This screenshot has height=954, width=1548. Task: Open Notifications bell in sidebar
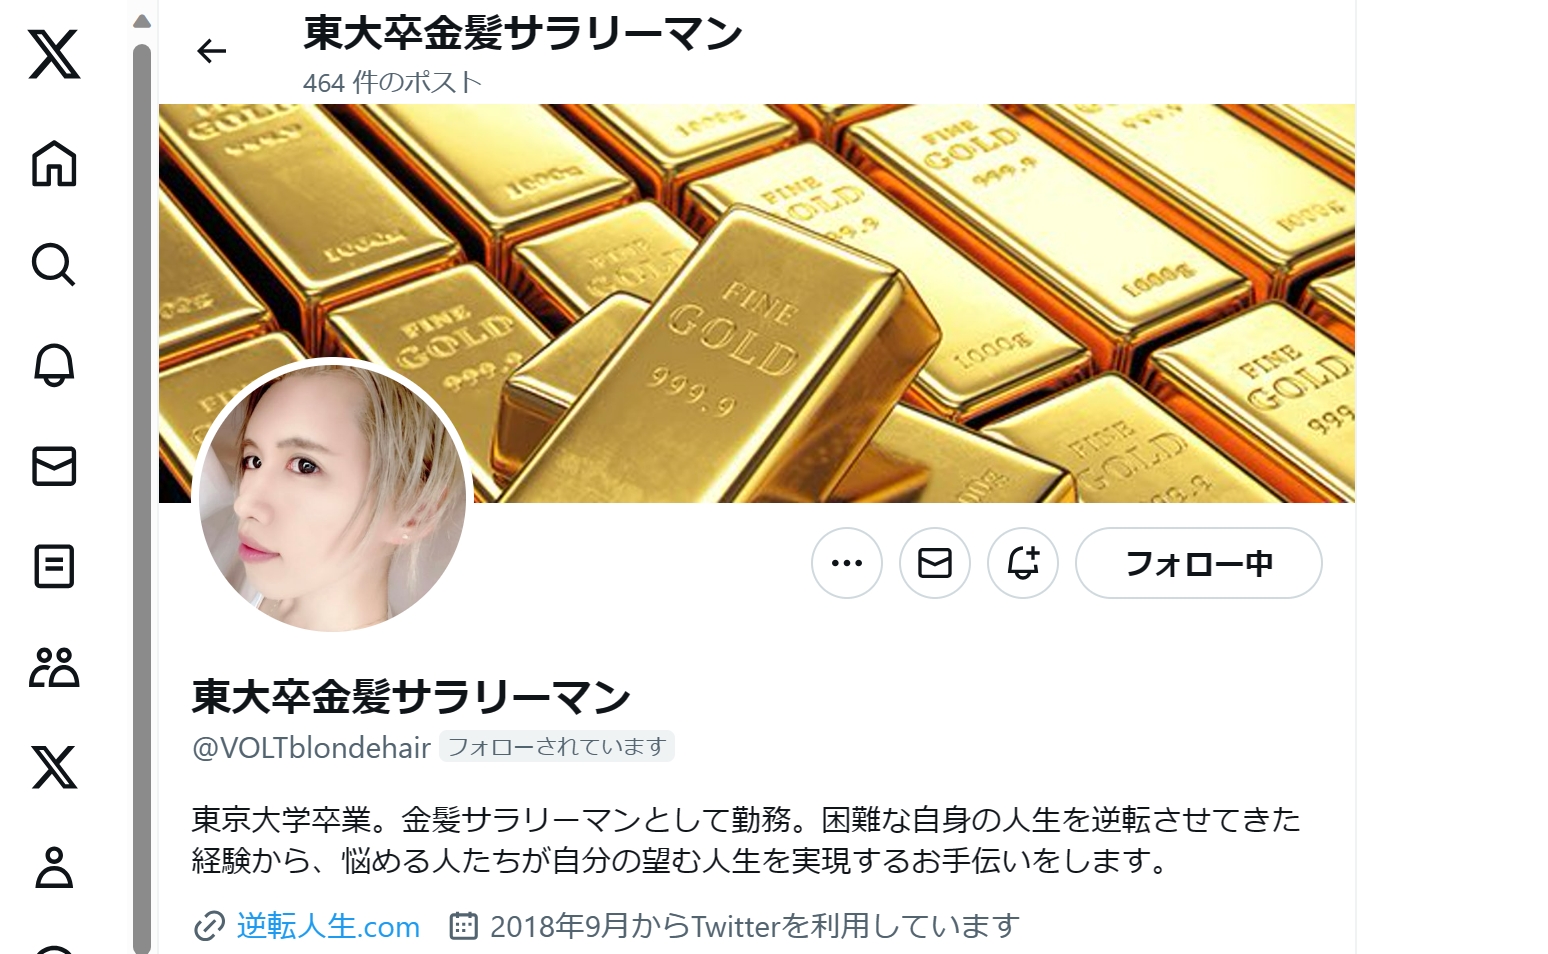click(x=54, y=365)
